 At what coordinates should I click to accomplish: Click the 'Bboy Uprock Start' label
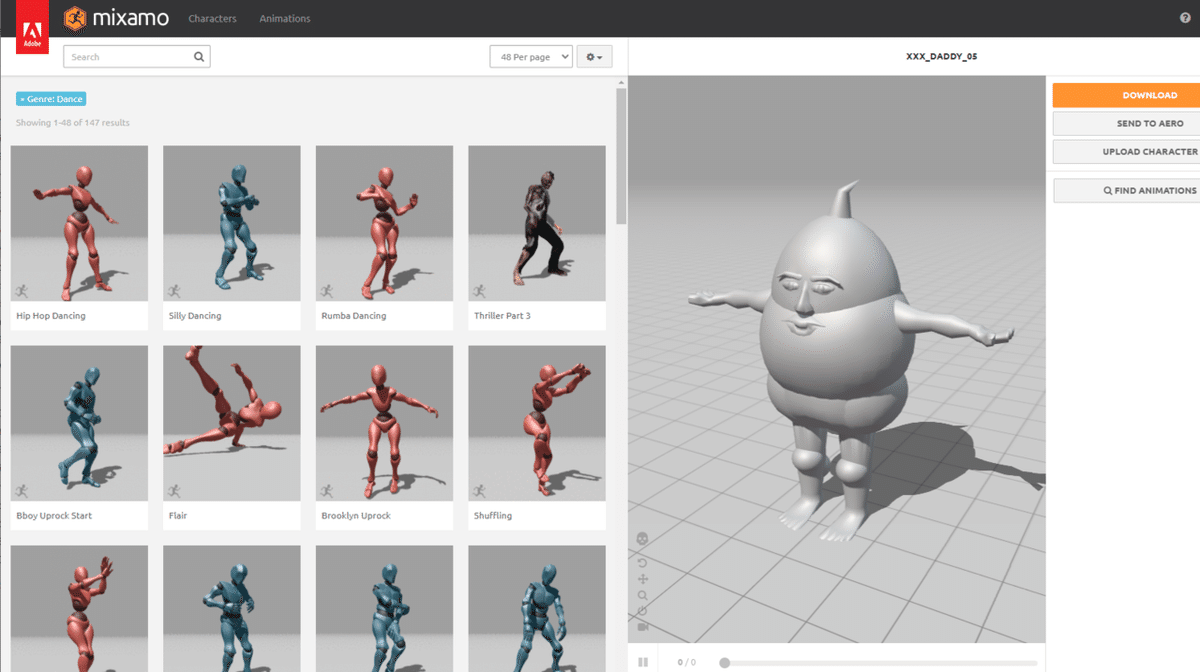pyautogui.click(x=54, y=516)
